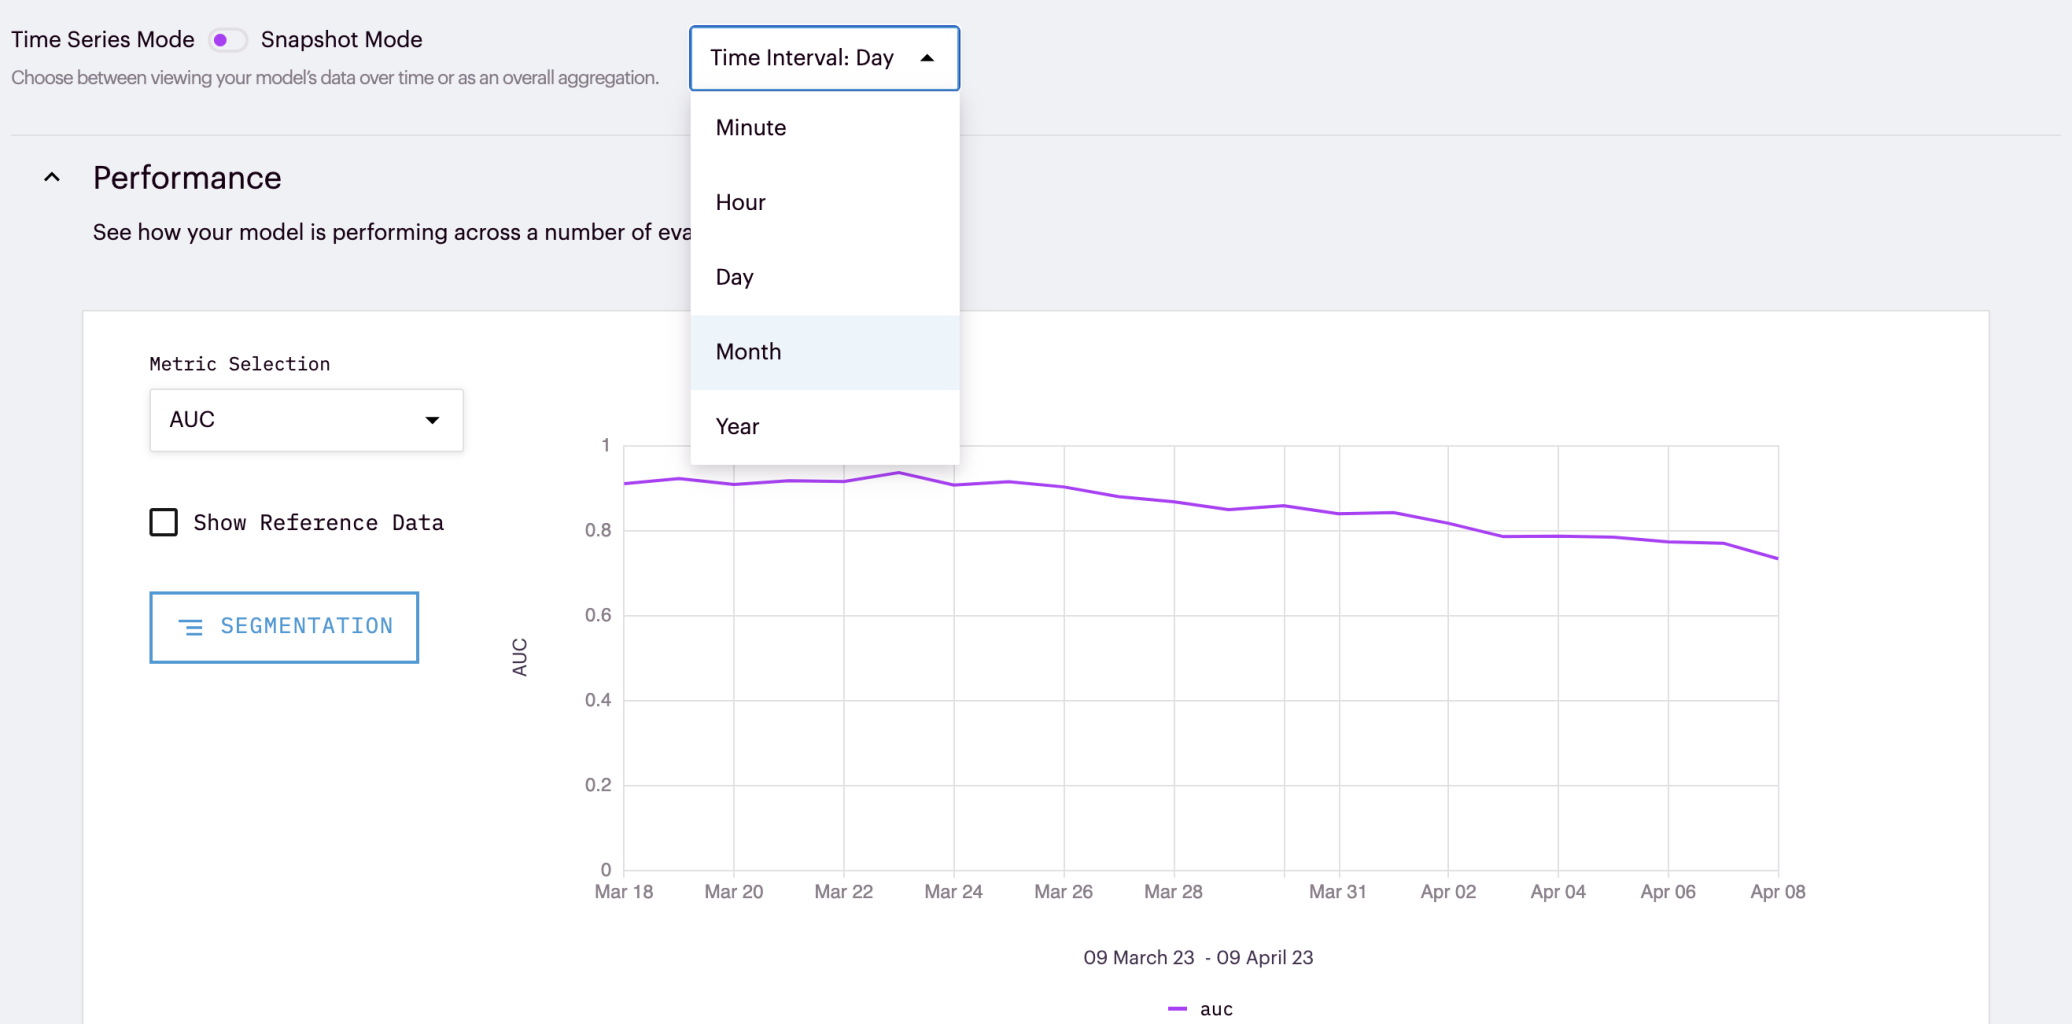The height and width of the screenshot is (1024, 2072).
Task: Click the AUC y-axis title
Action: 520,657
